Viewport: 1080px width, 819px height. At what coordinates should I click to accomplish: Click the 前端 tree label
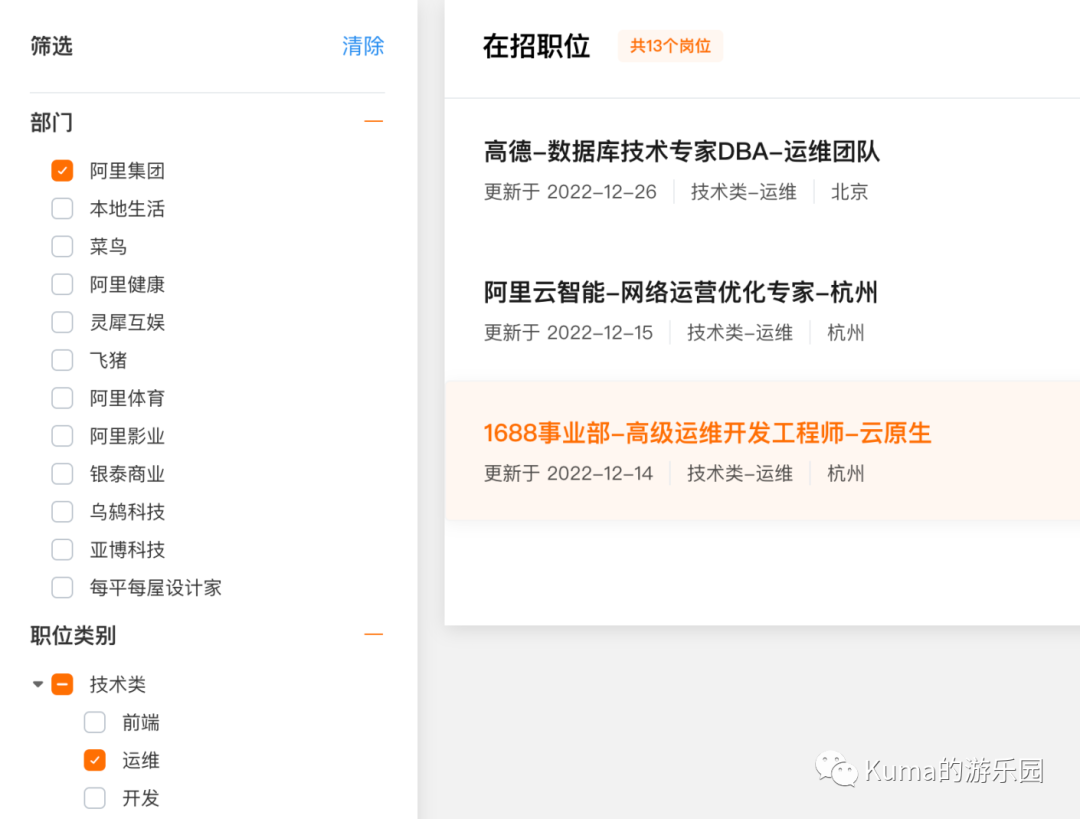(141, 723)
